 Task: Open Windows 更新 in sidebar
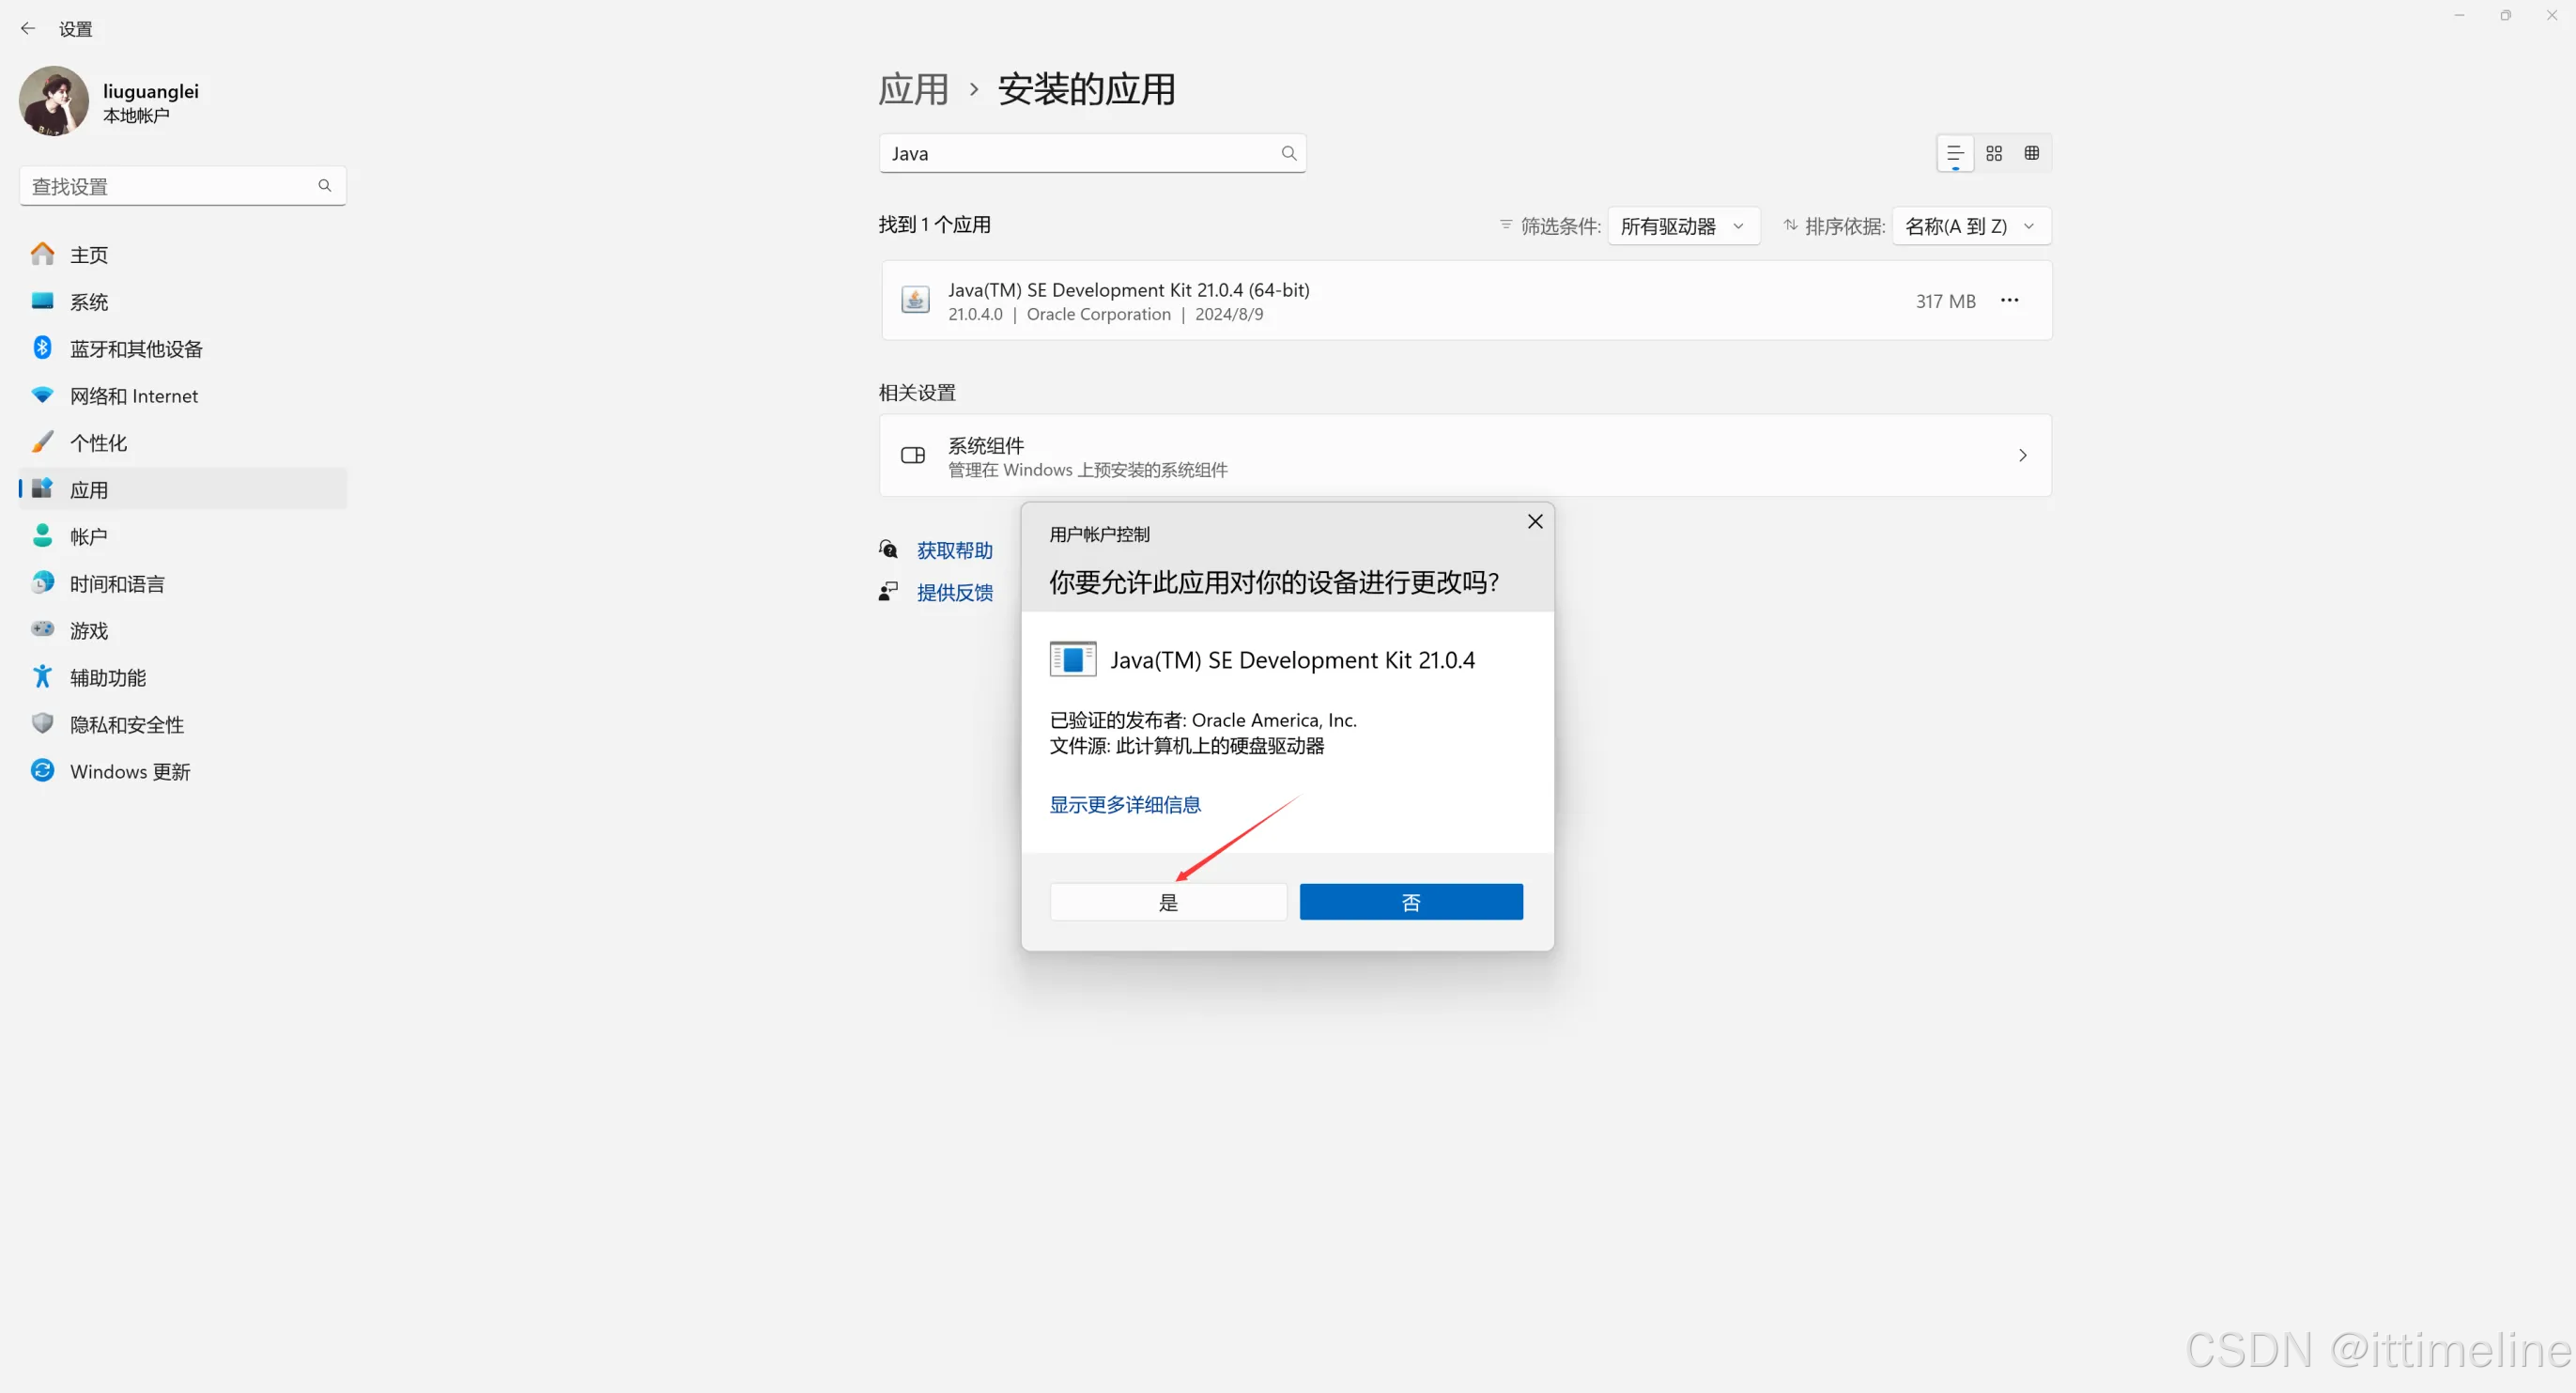coord(130,771)
